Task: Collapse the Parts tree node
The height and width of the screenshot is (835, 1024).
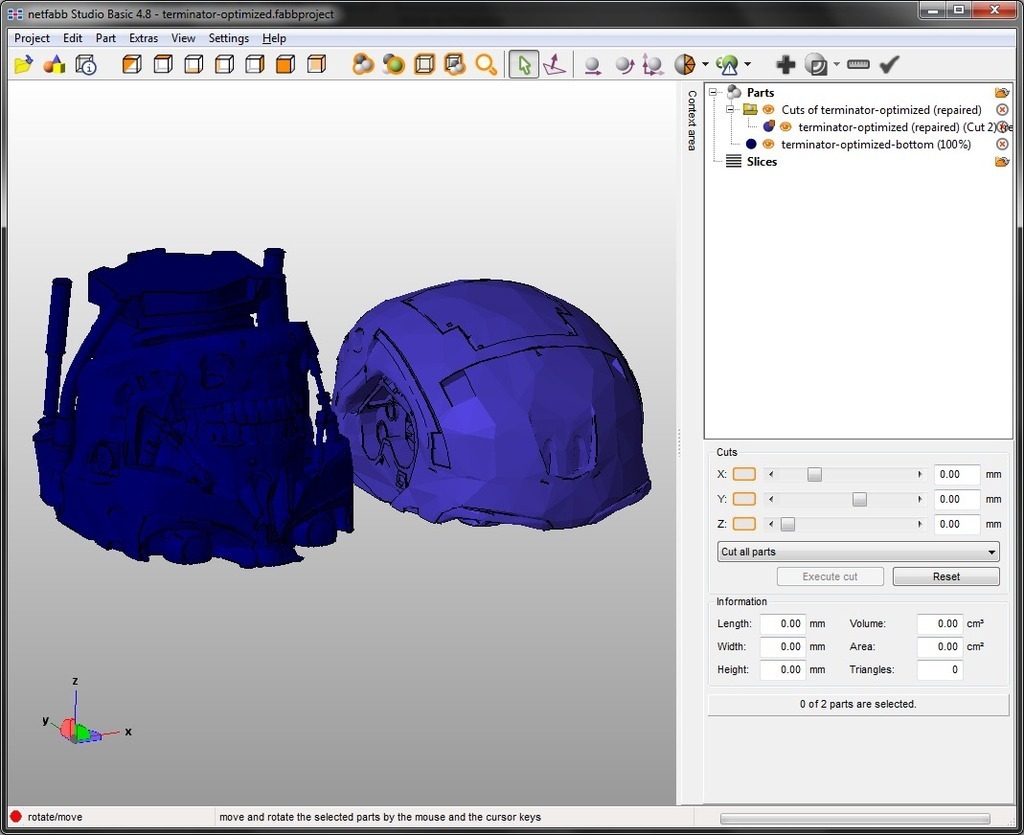Action: point(714,92)
